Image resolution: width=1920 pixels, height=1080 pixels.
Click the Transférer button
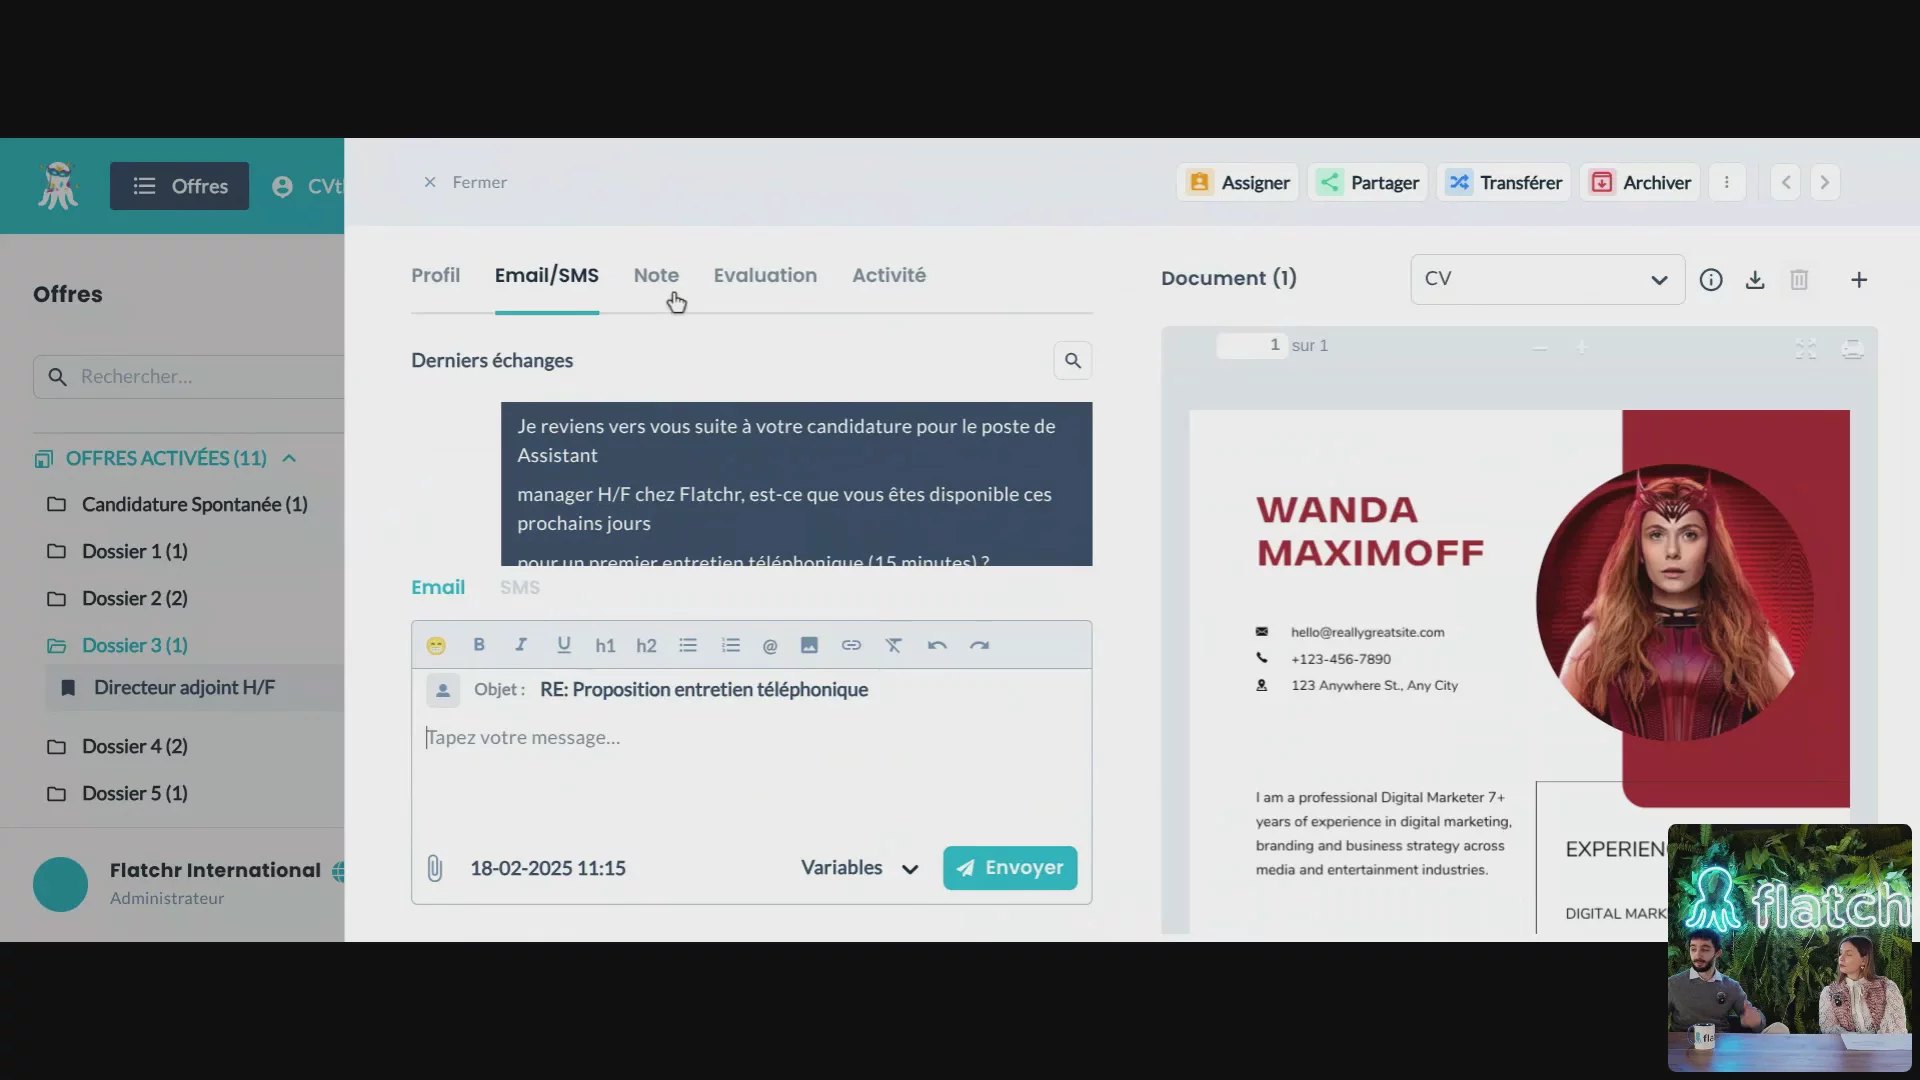tap(1504, 183)
